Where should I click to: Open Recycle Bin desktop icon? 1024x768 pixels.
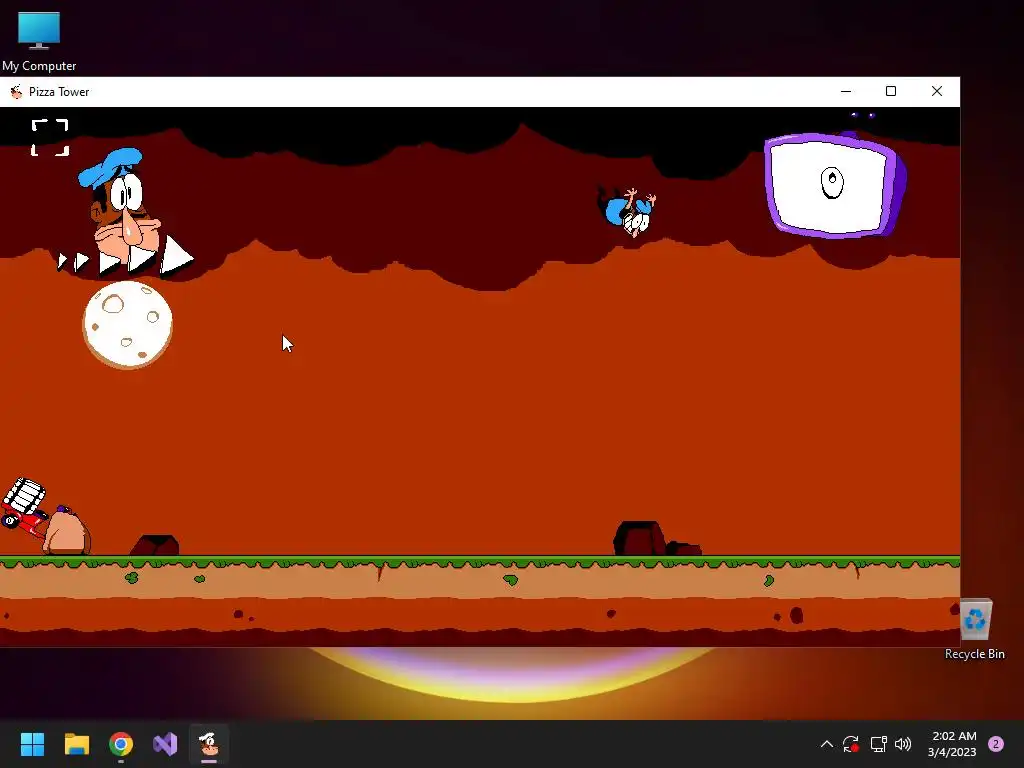coord(975,630)
